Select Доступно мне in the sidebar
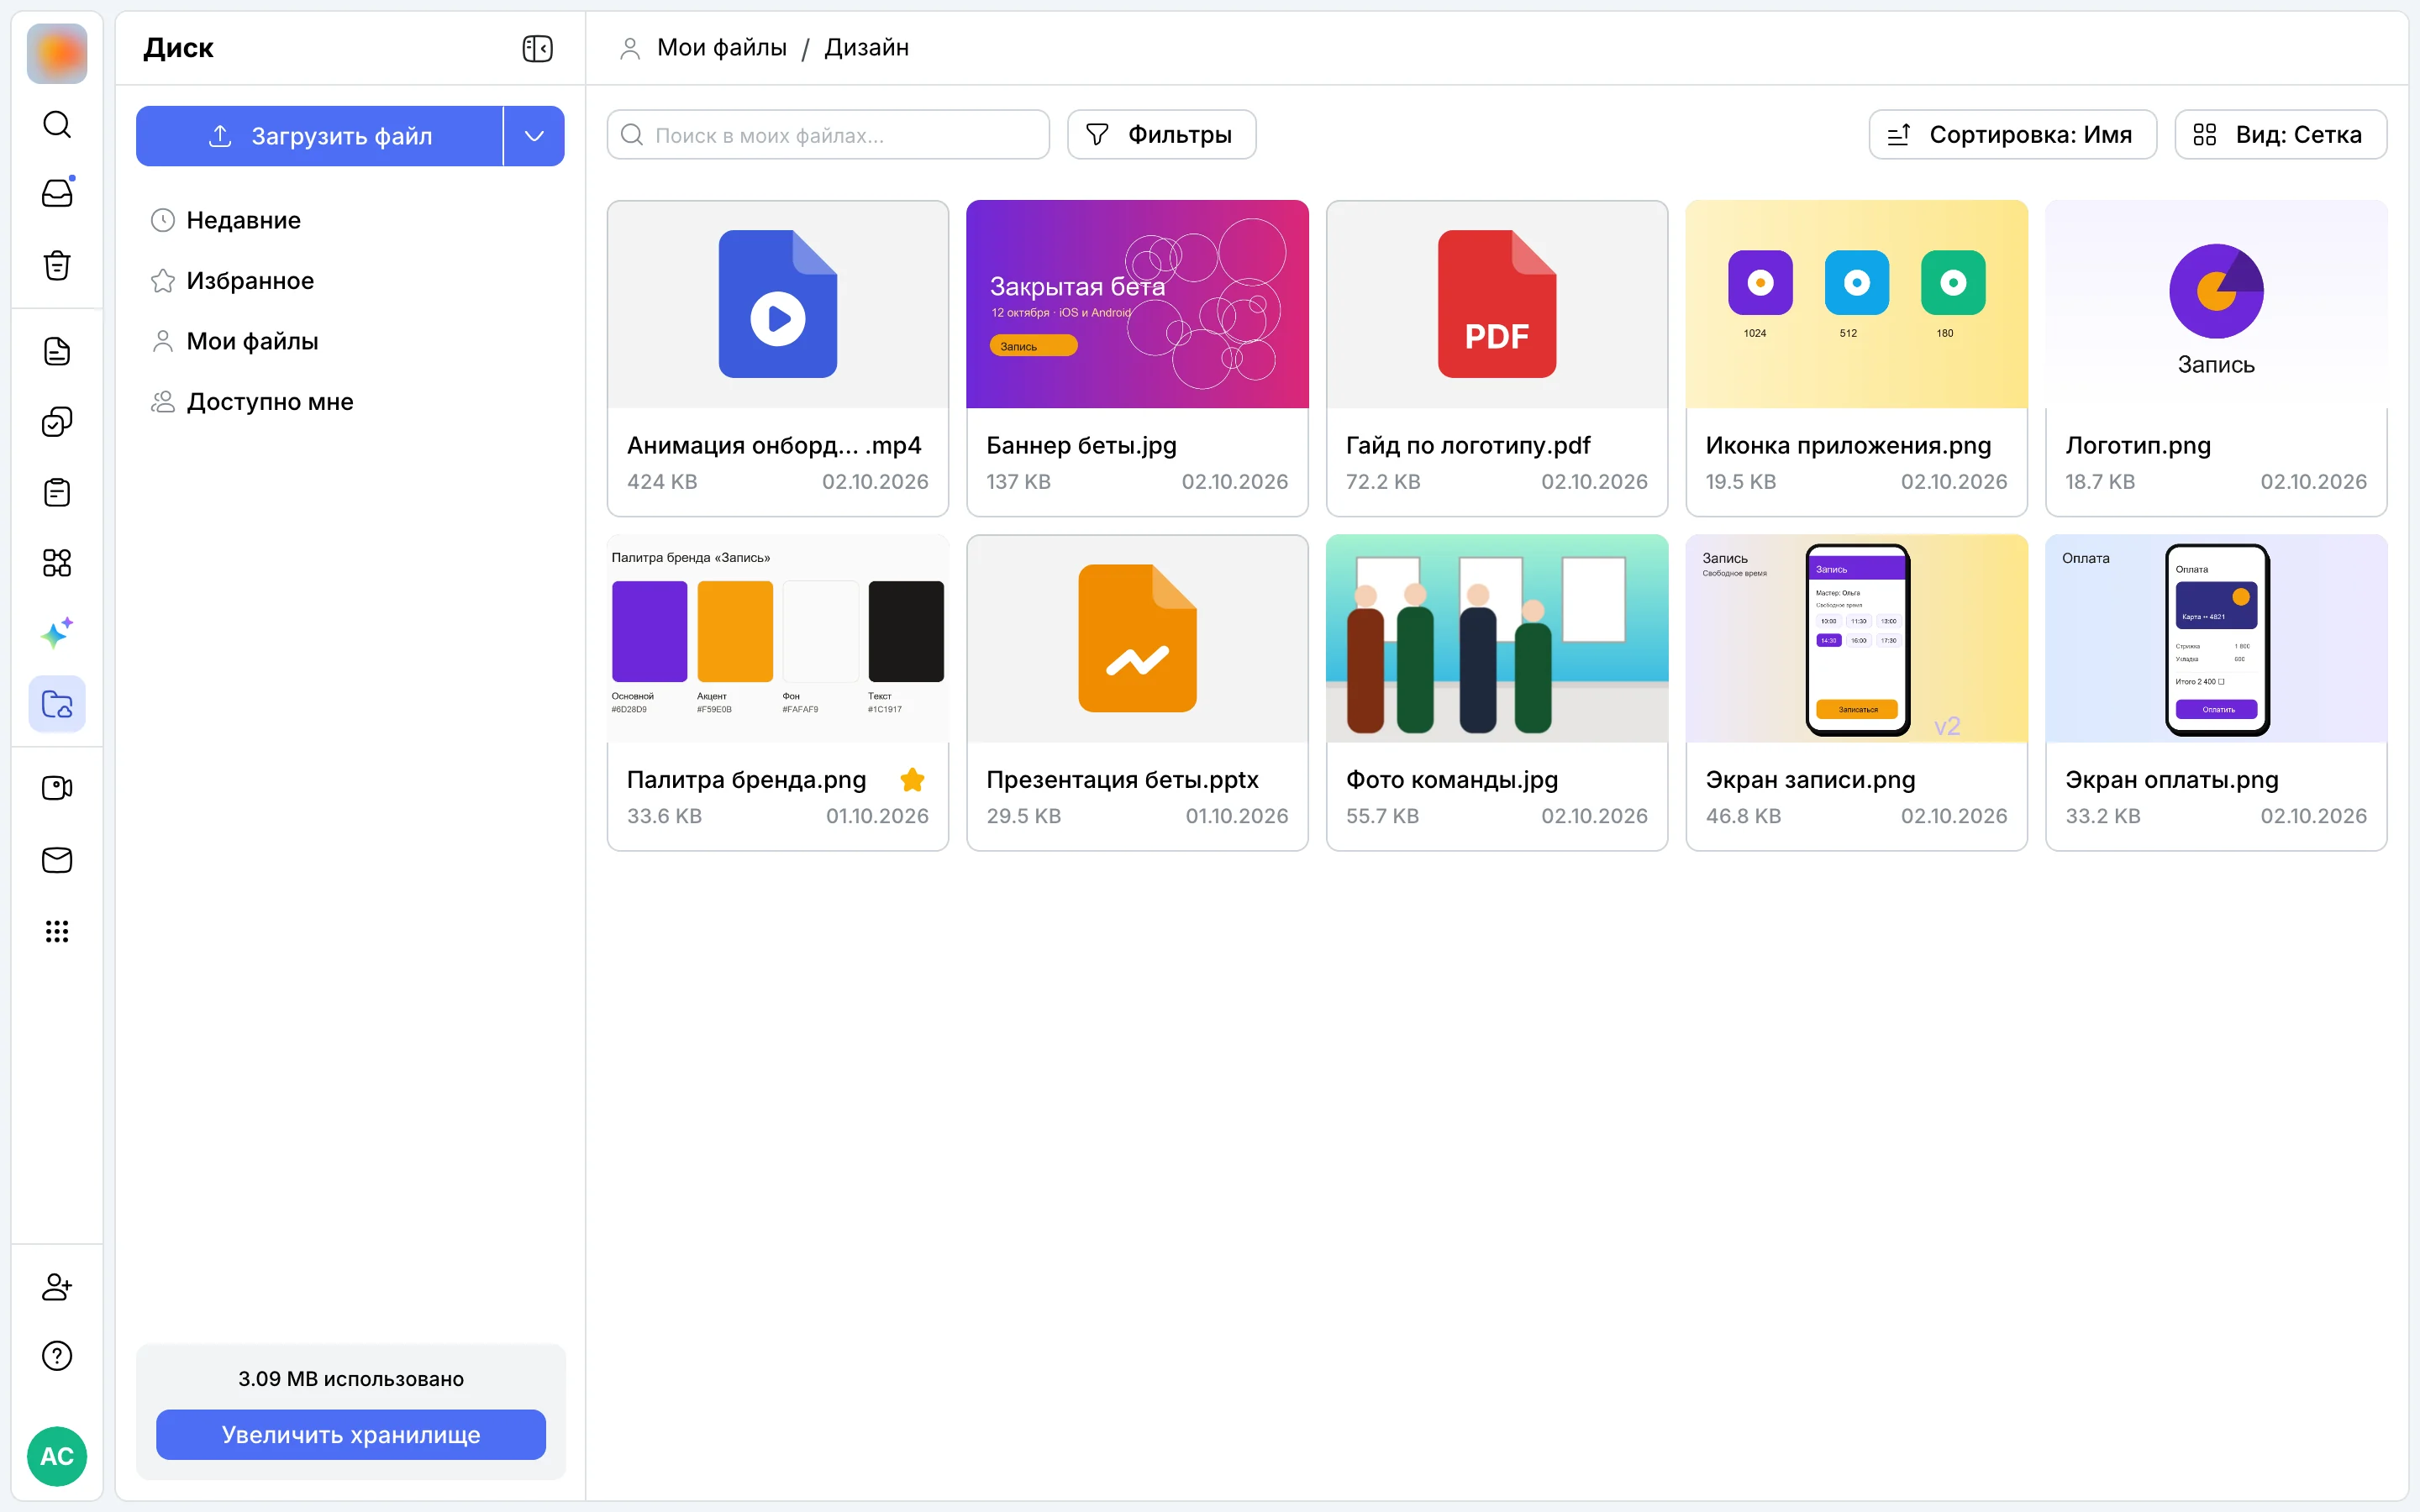 point(350,402)
